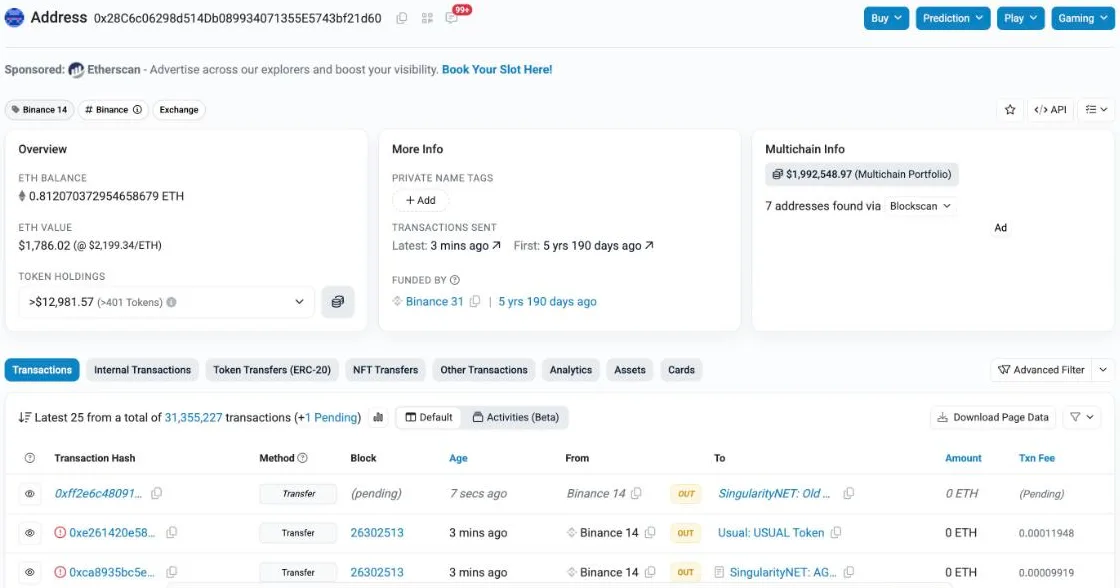Open the Buy dropdown

click(x=886, y=18)
